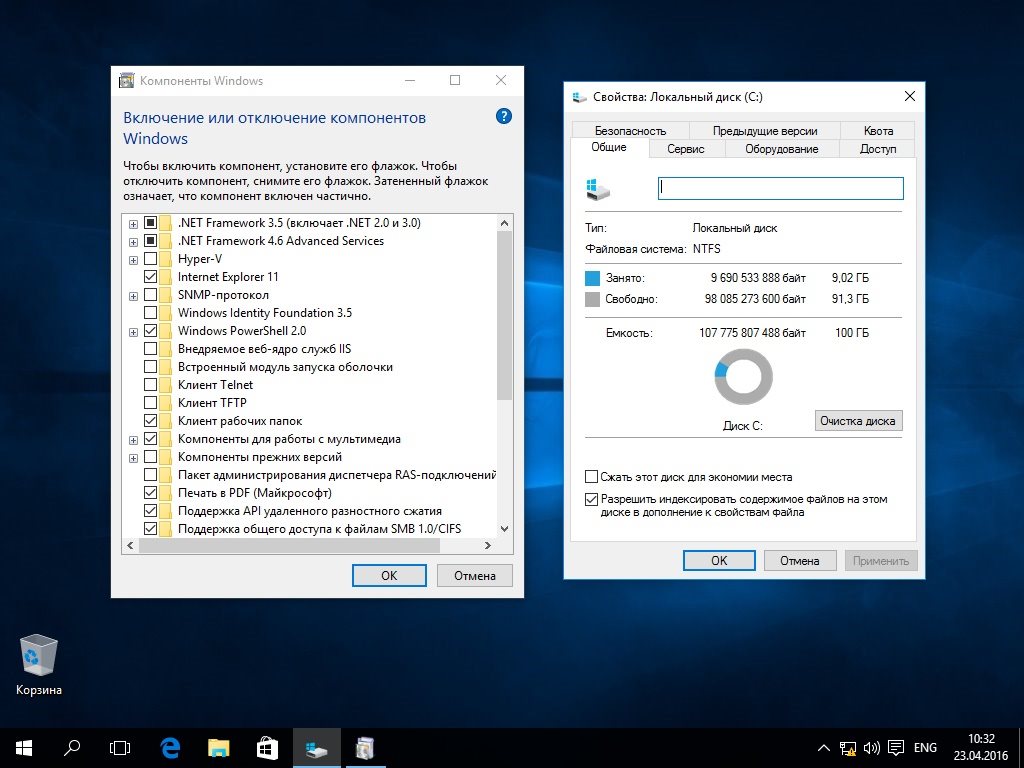
Task: Click the gray 'Свободно' color swatch
Action: pos(592,300)
